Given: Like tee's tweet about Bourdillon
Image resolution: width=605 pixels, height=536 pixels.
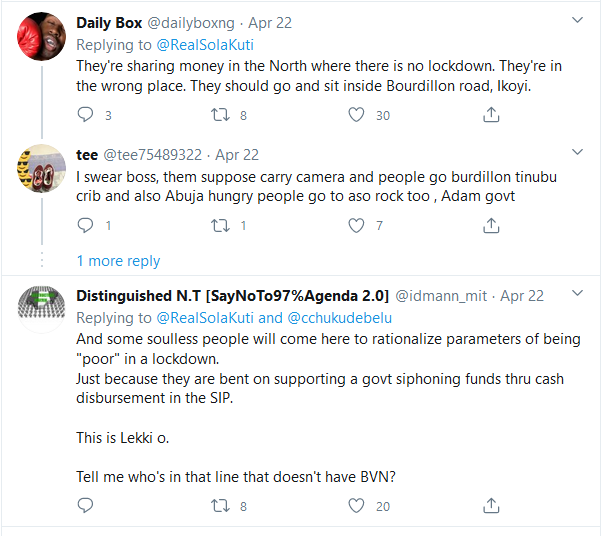Looking at the screenshot, I should tap(356, 226).
